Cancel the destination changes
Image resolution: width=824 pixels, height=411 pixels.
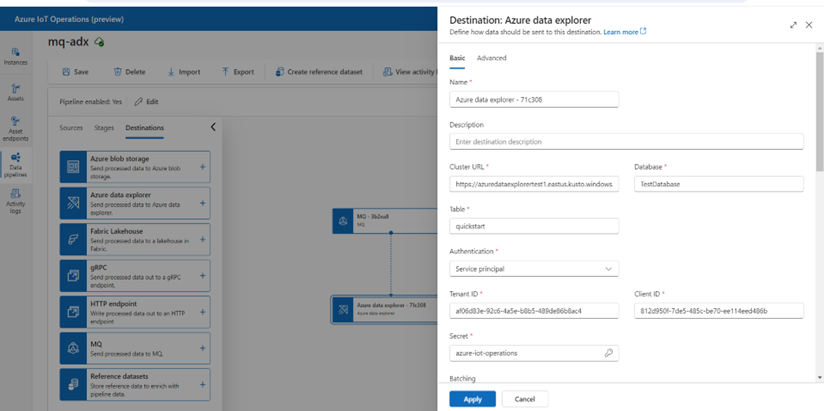[x=525, y=399]
